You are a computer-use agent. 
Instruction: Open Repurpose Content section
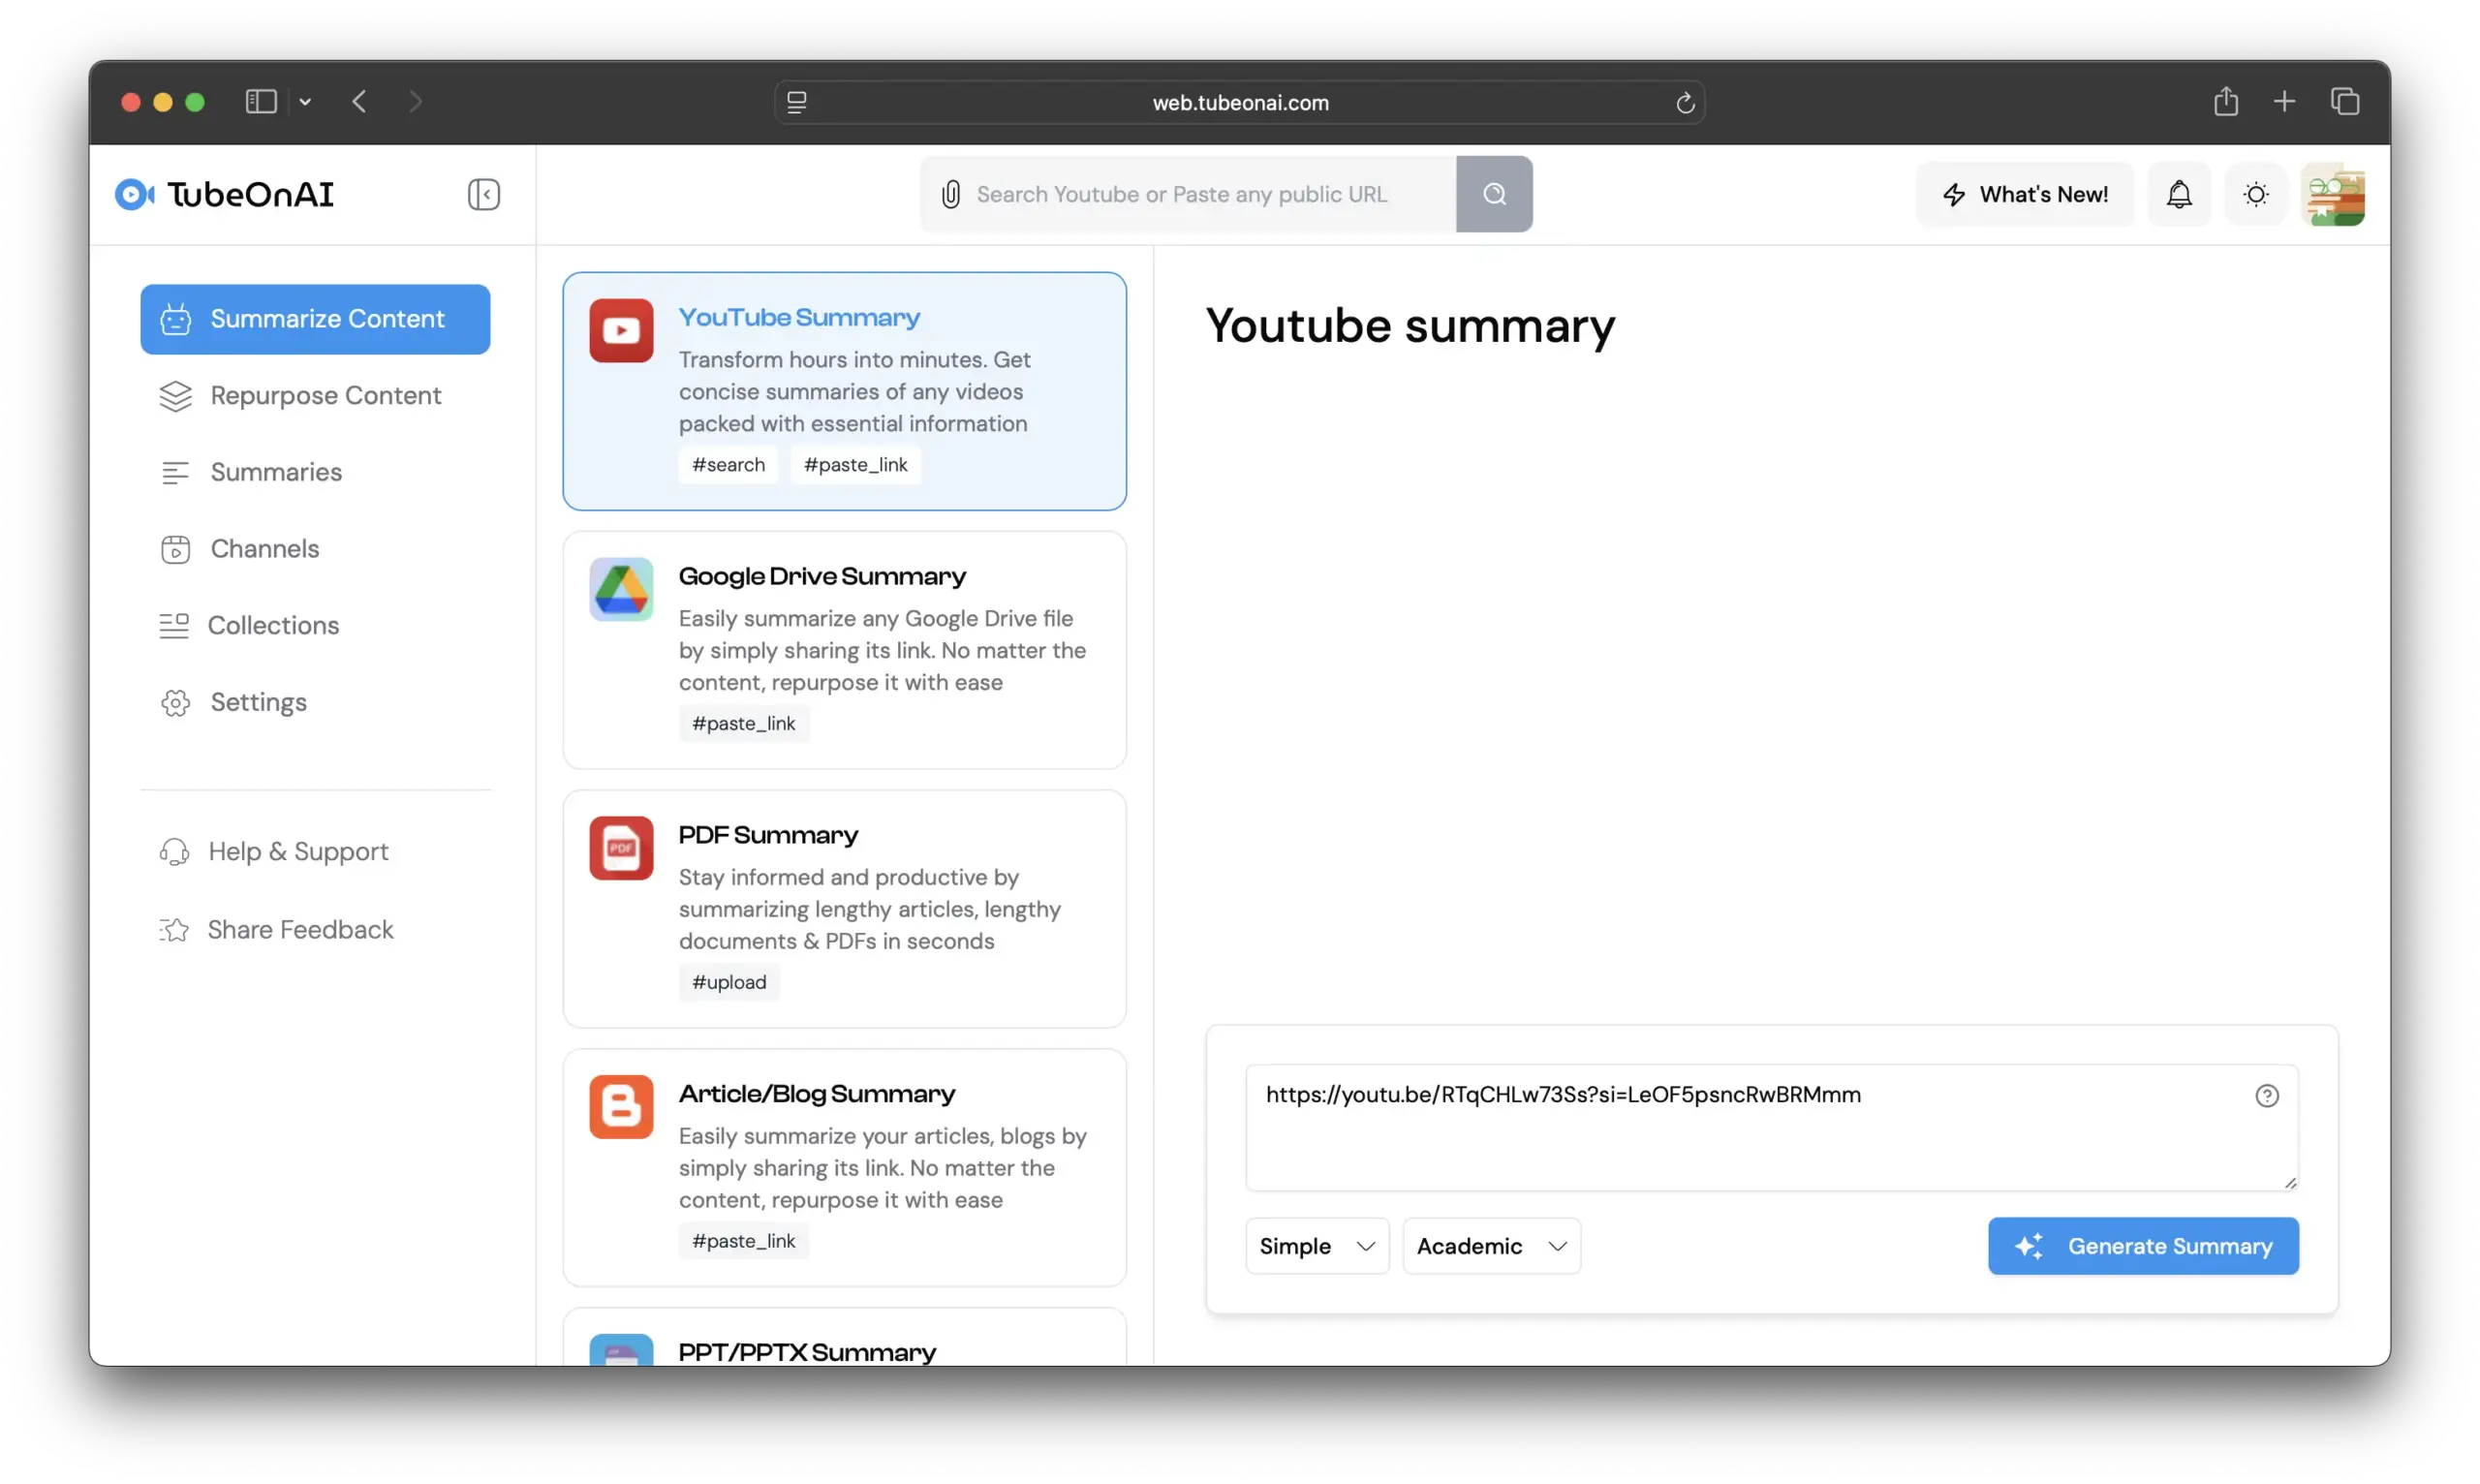315,396
